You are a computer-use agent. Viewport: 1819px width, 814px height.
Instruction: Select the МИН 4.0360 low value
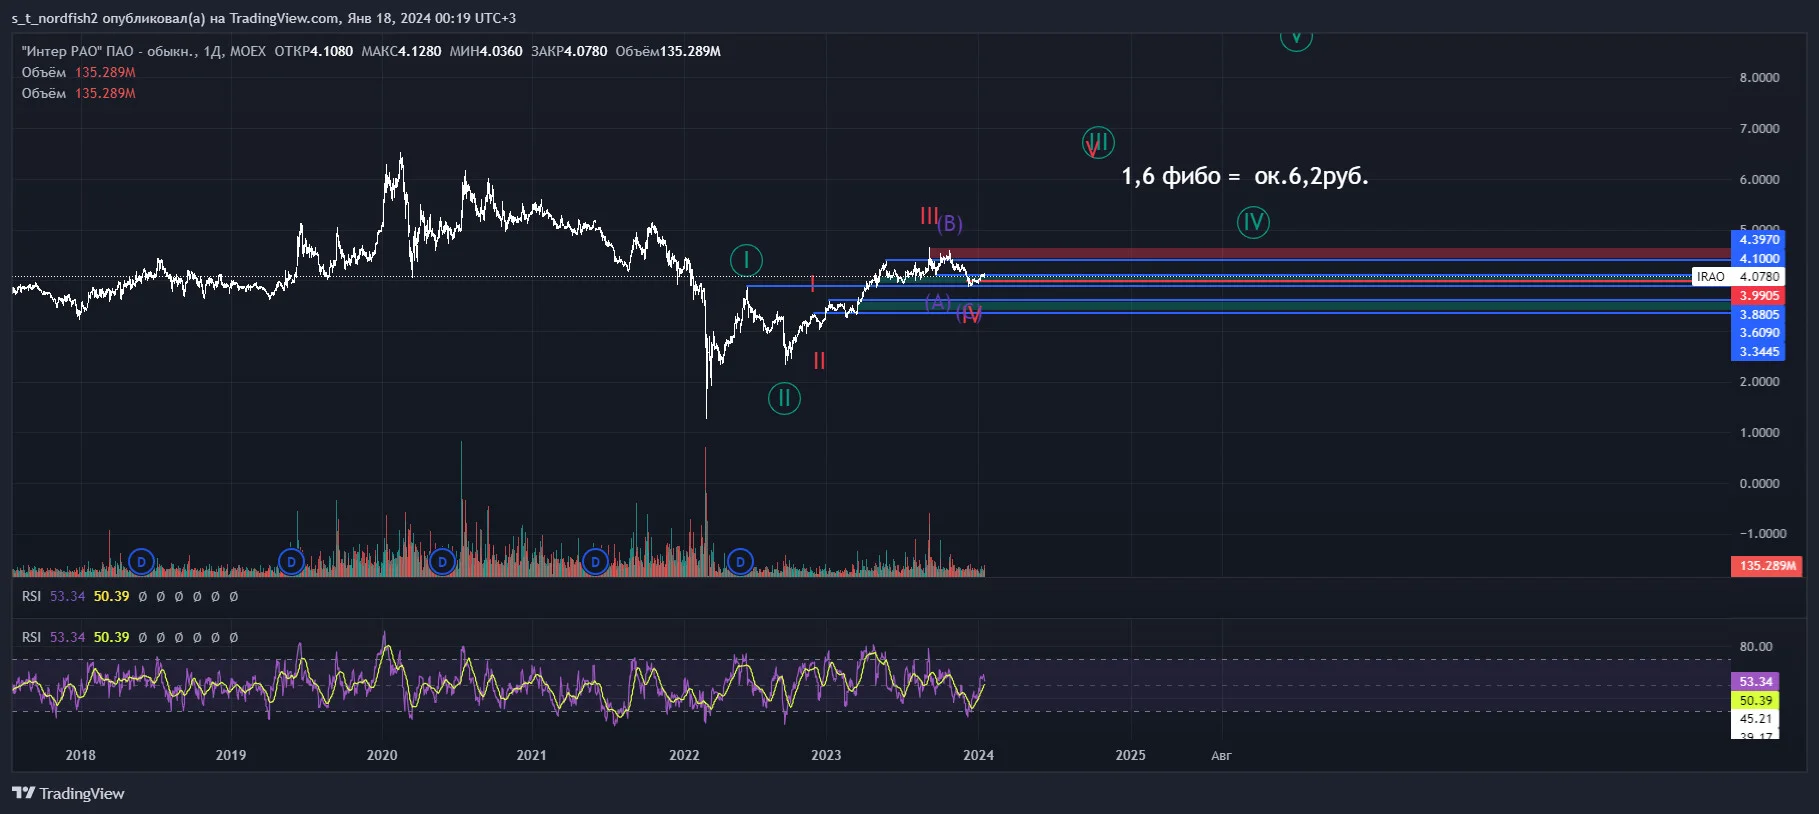486,51
